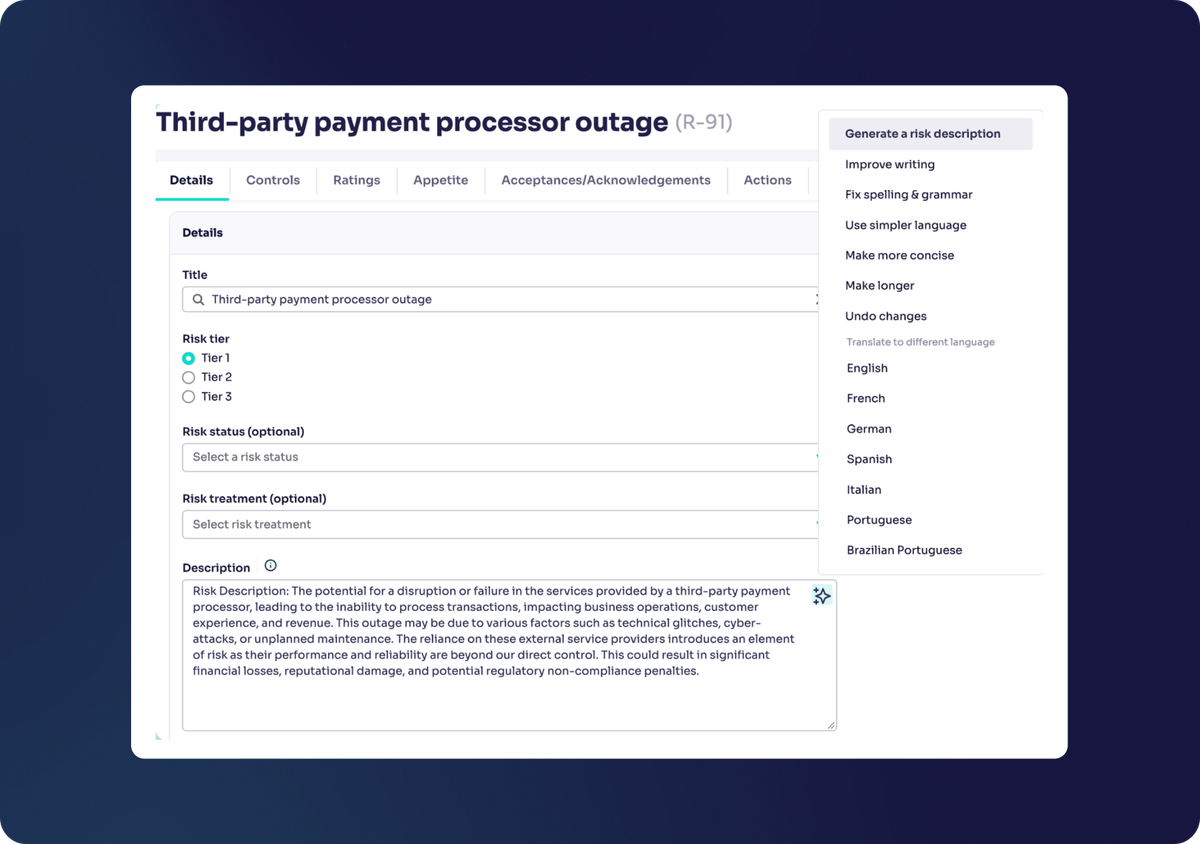Switch to the Details tab

[191, 181]
